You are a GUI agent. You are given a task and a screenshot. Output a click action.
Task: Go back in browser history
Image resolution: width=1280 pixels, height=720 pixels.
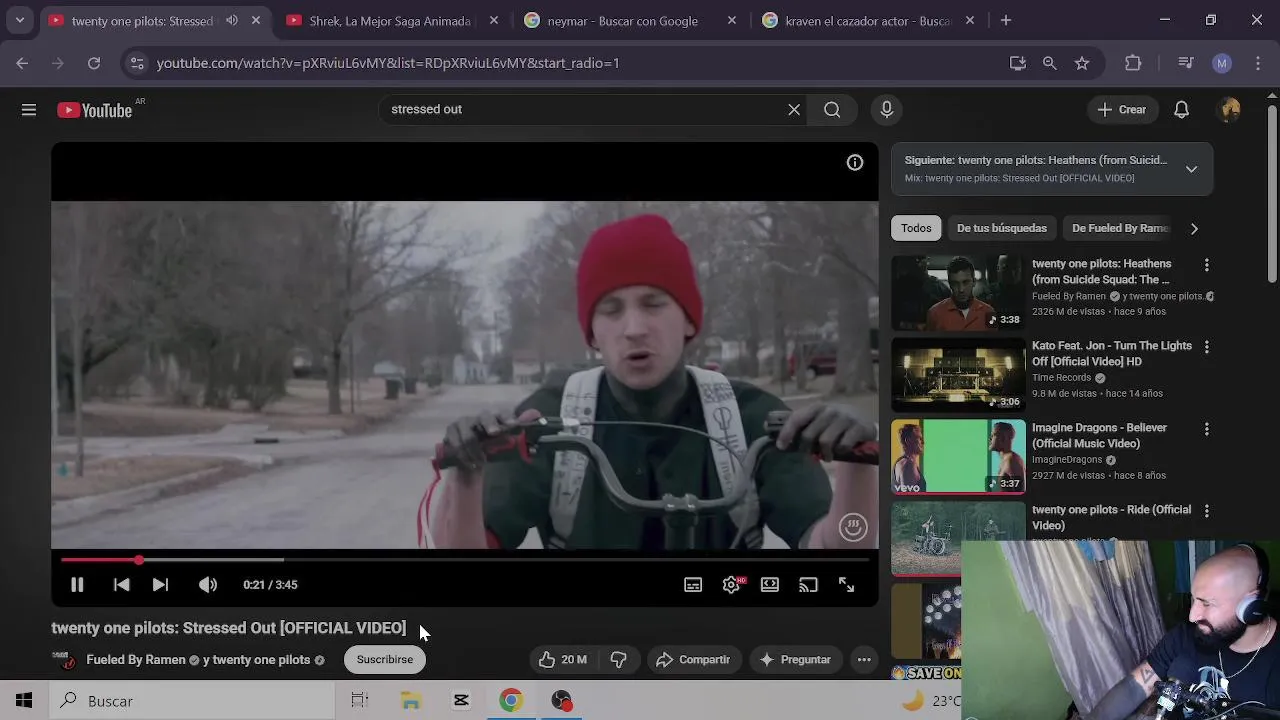(x=22, y=63)
